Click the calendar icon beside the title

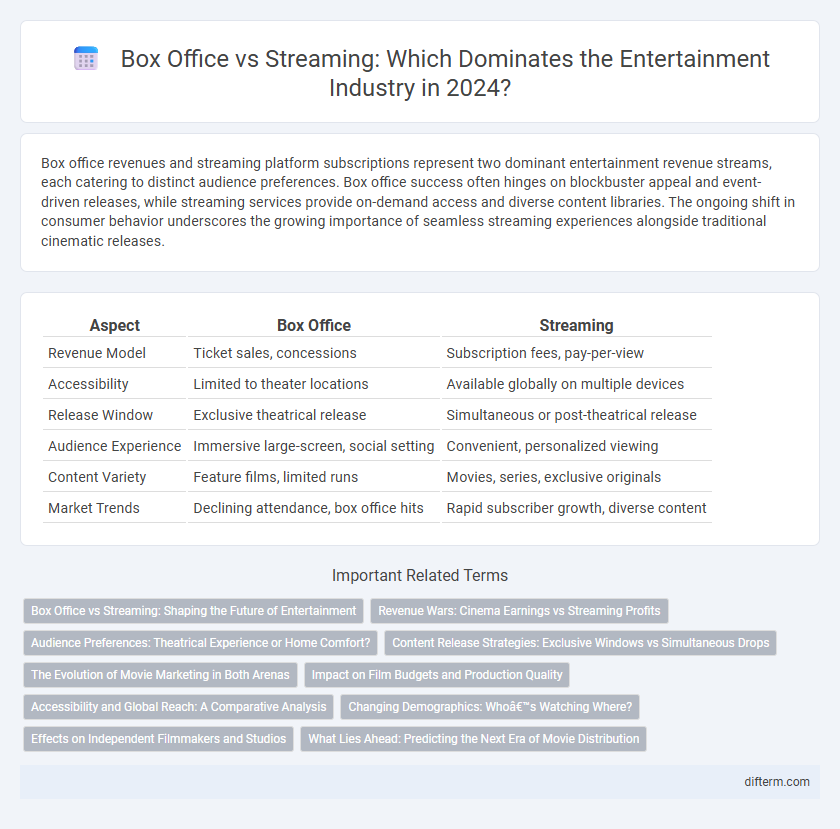[x=86, y=58]
